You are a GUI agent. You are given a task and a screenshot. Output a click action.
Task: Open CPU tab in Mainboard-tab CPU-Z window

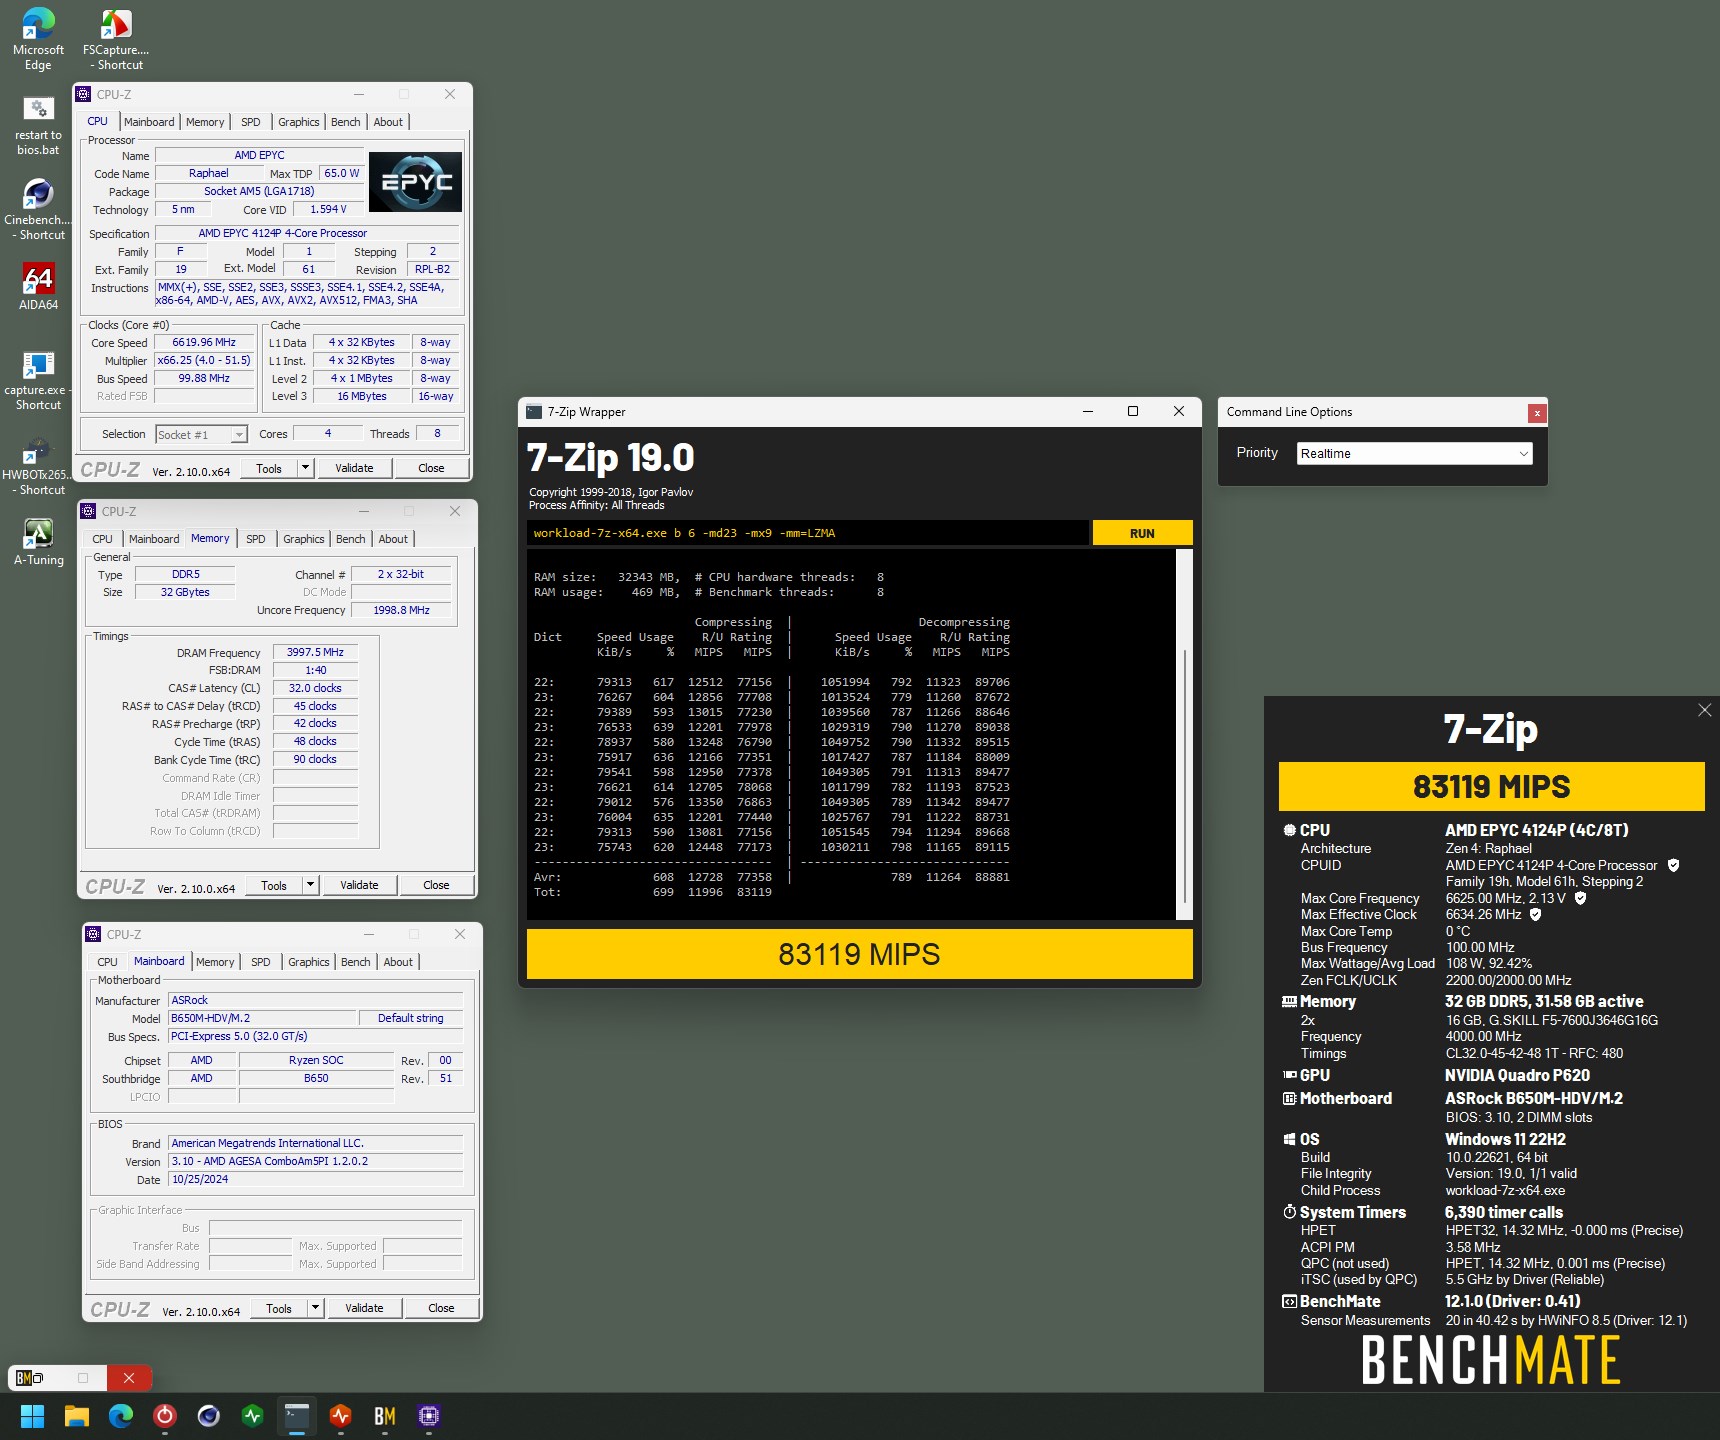107,962
